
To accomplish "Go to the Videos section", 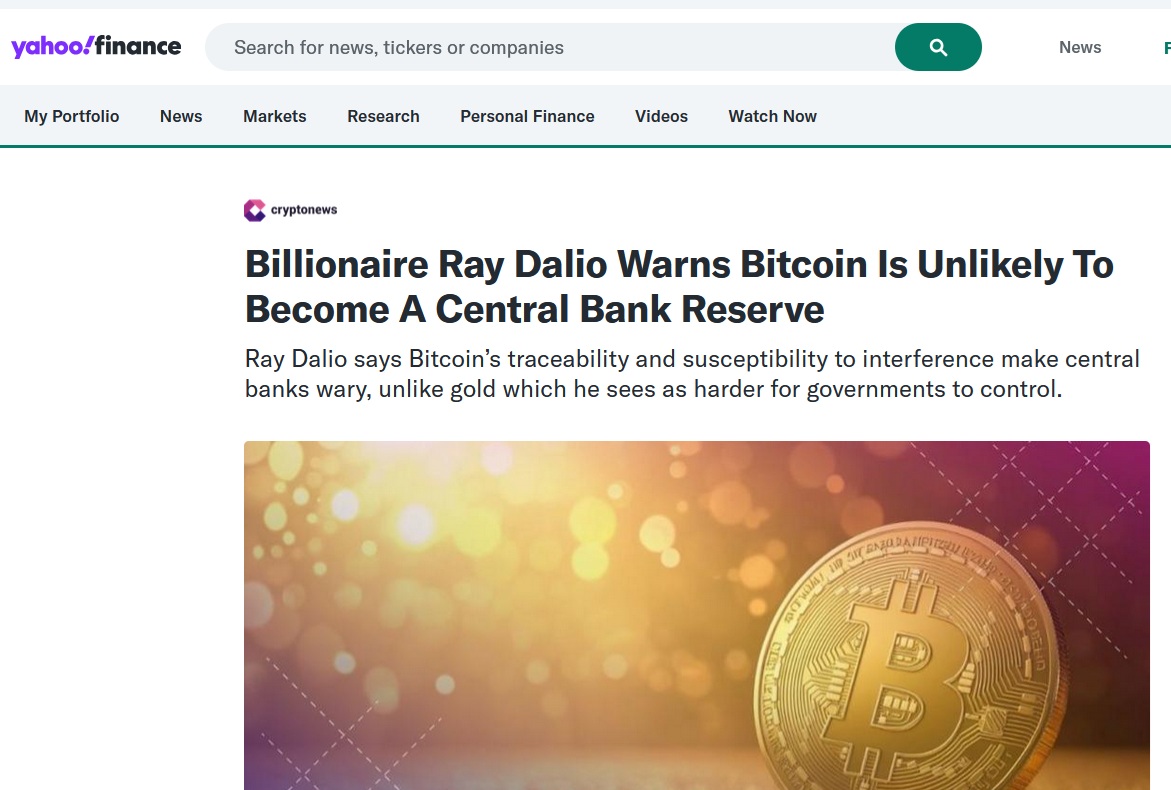I will coord(661,116).
